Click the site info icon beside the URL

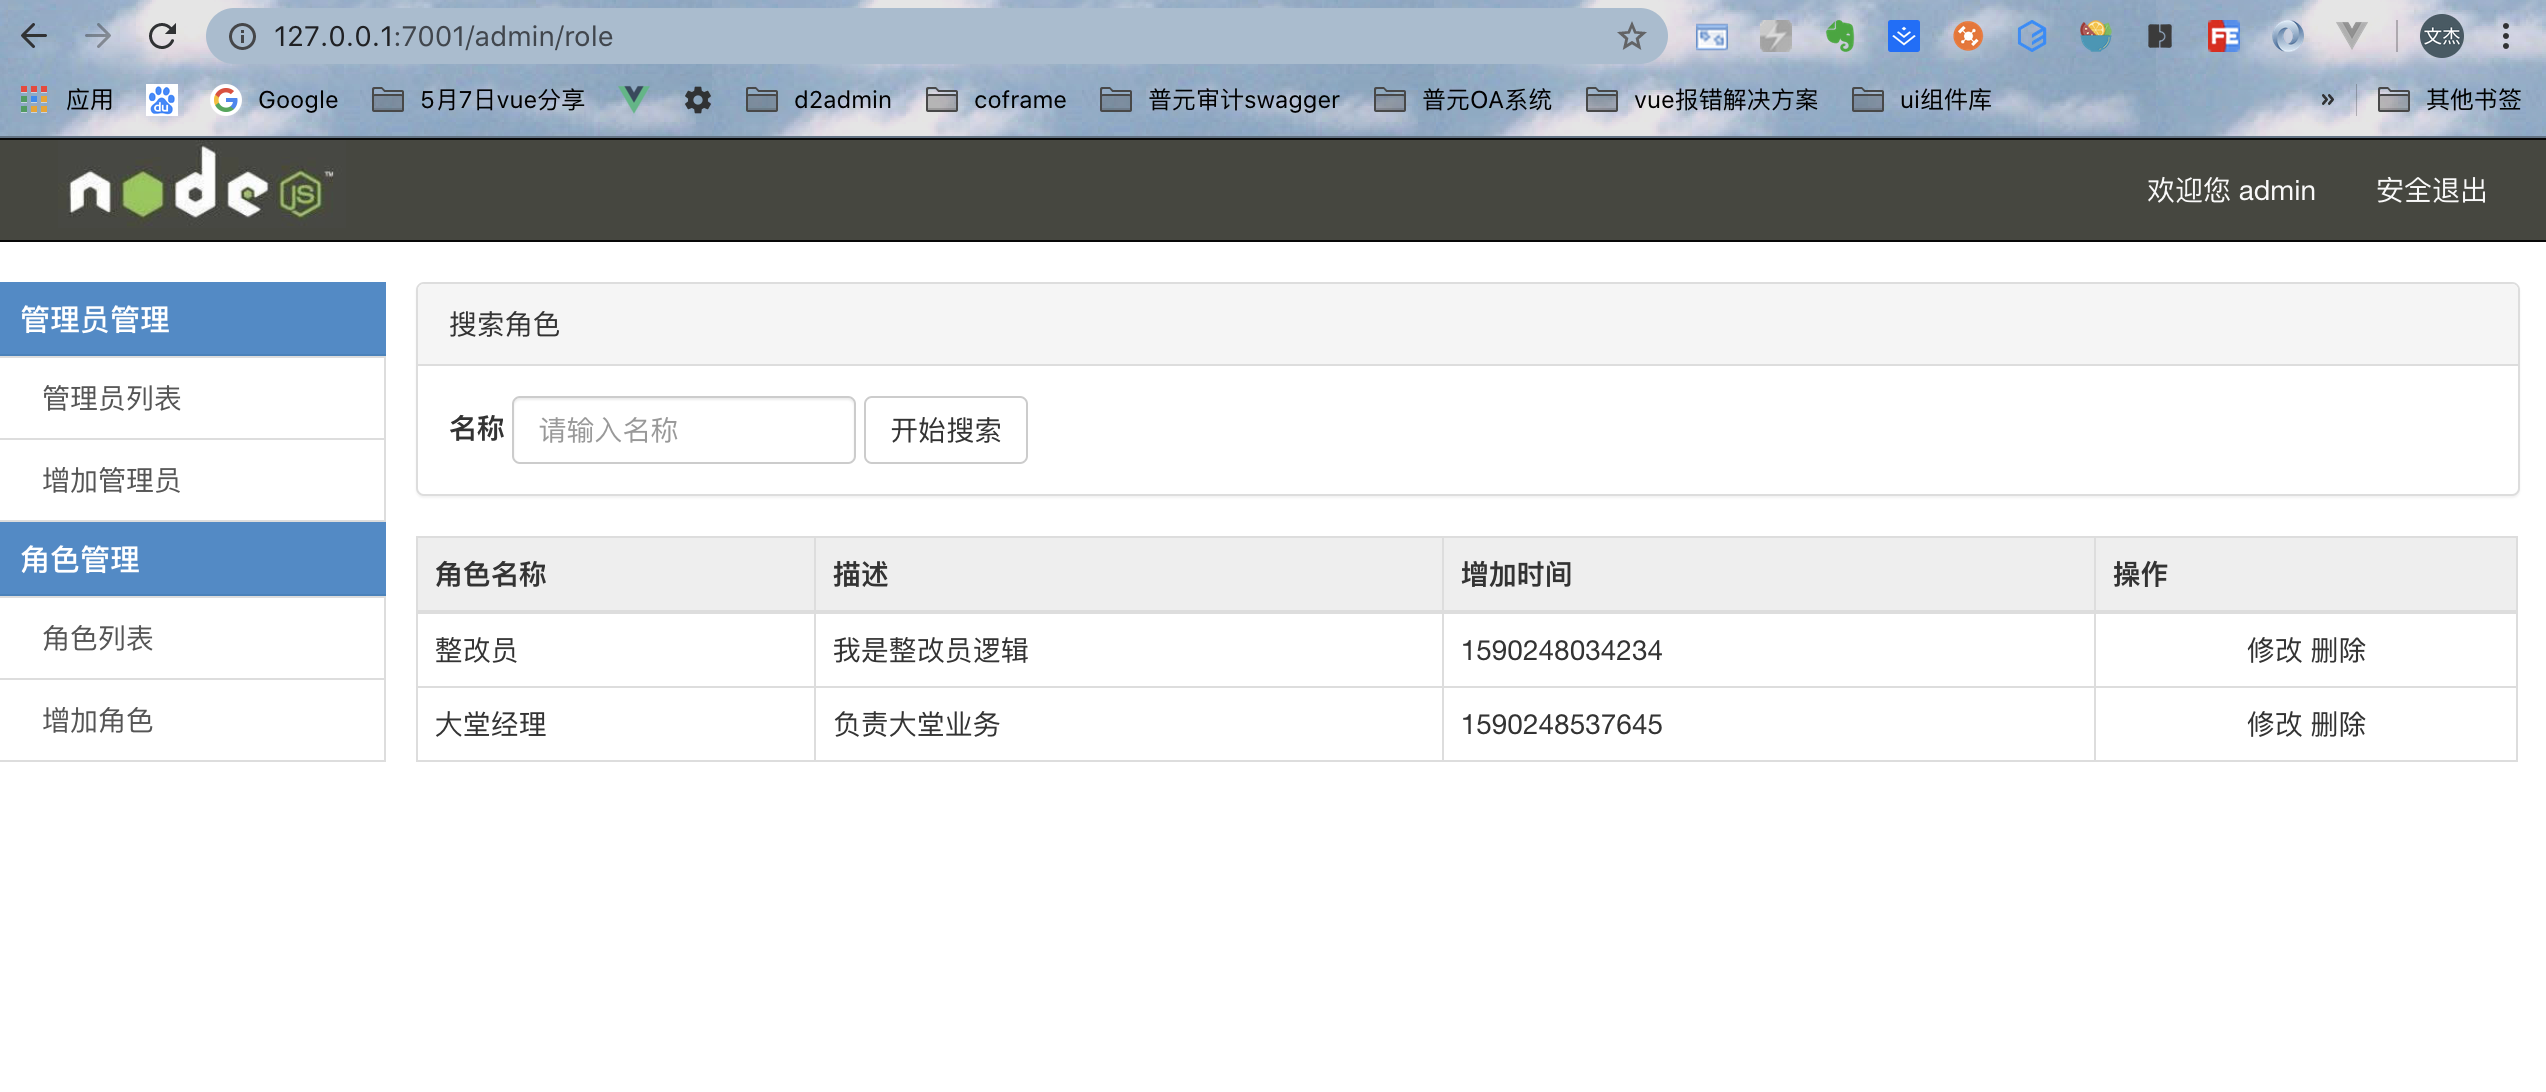click(x=240, y=36)
